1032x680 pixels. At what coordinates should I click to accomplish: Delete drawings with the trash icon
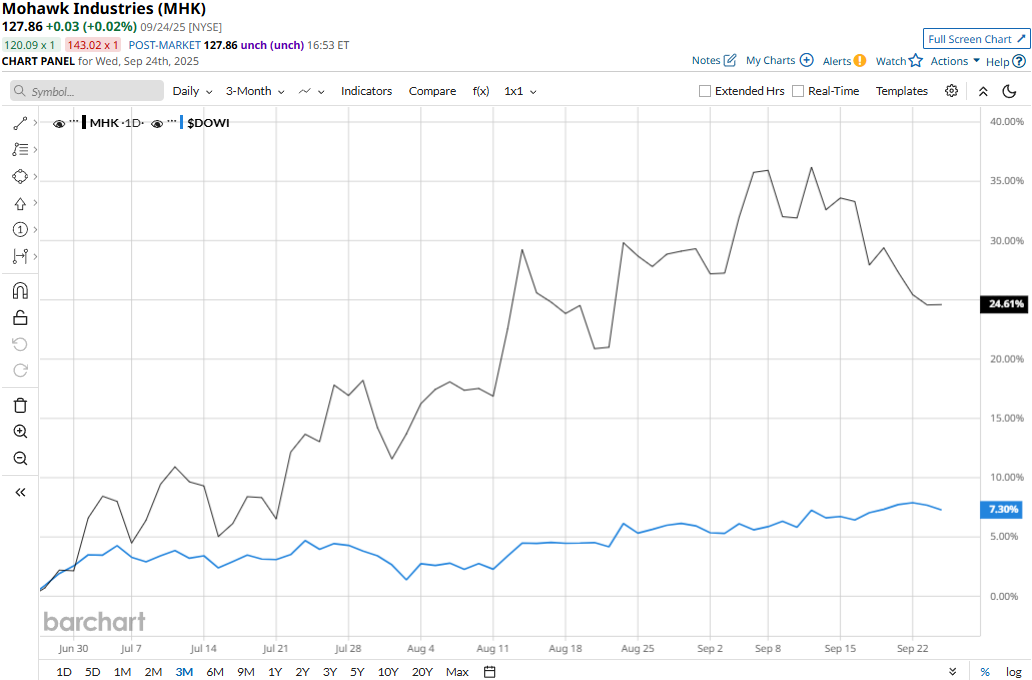tap(20, 405)
